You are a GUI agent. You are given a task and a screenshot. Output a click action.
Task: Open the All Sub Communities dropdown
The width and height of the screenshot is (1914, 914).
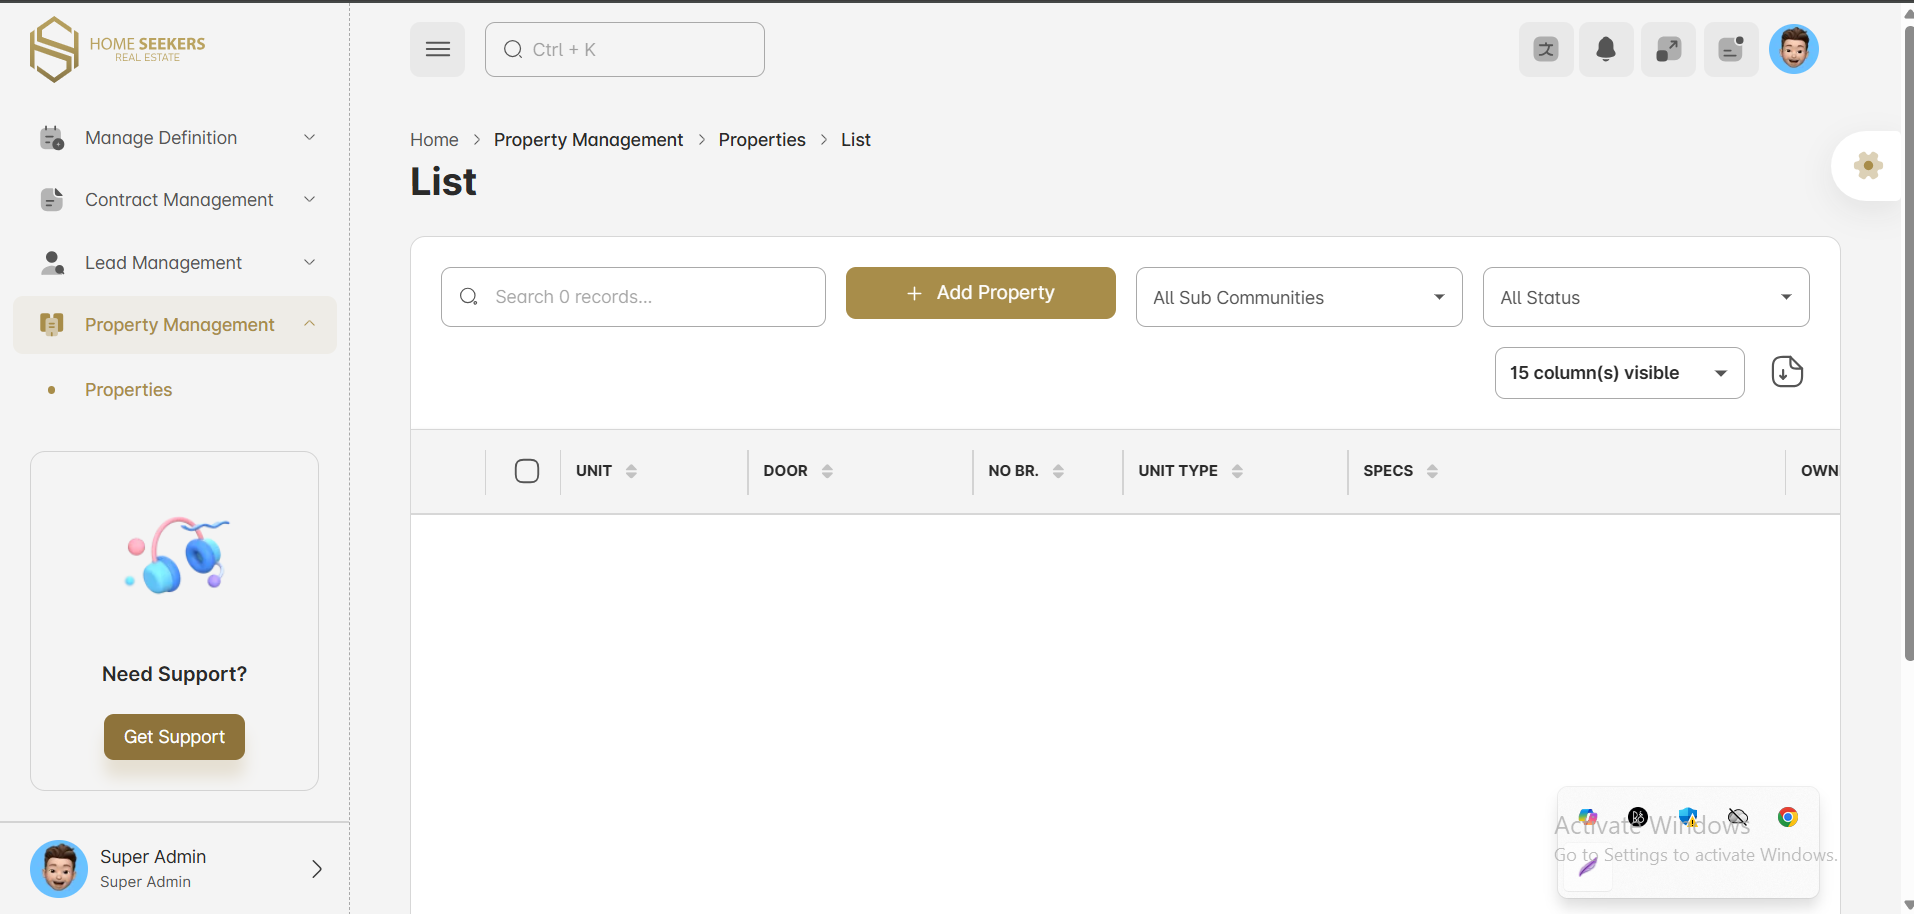[x=1298, y=297]
